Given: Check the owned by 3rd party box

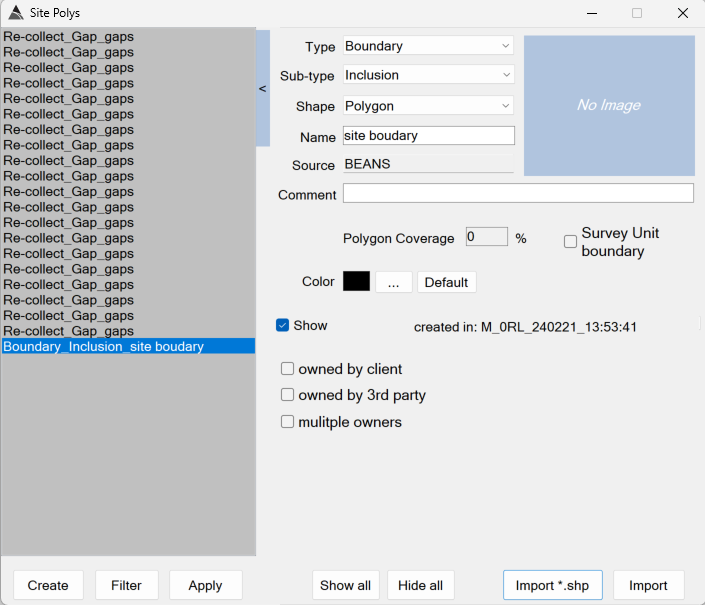Looking at the screenshot, I should tap(287, 395).
